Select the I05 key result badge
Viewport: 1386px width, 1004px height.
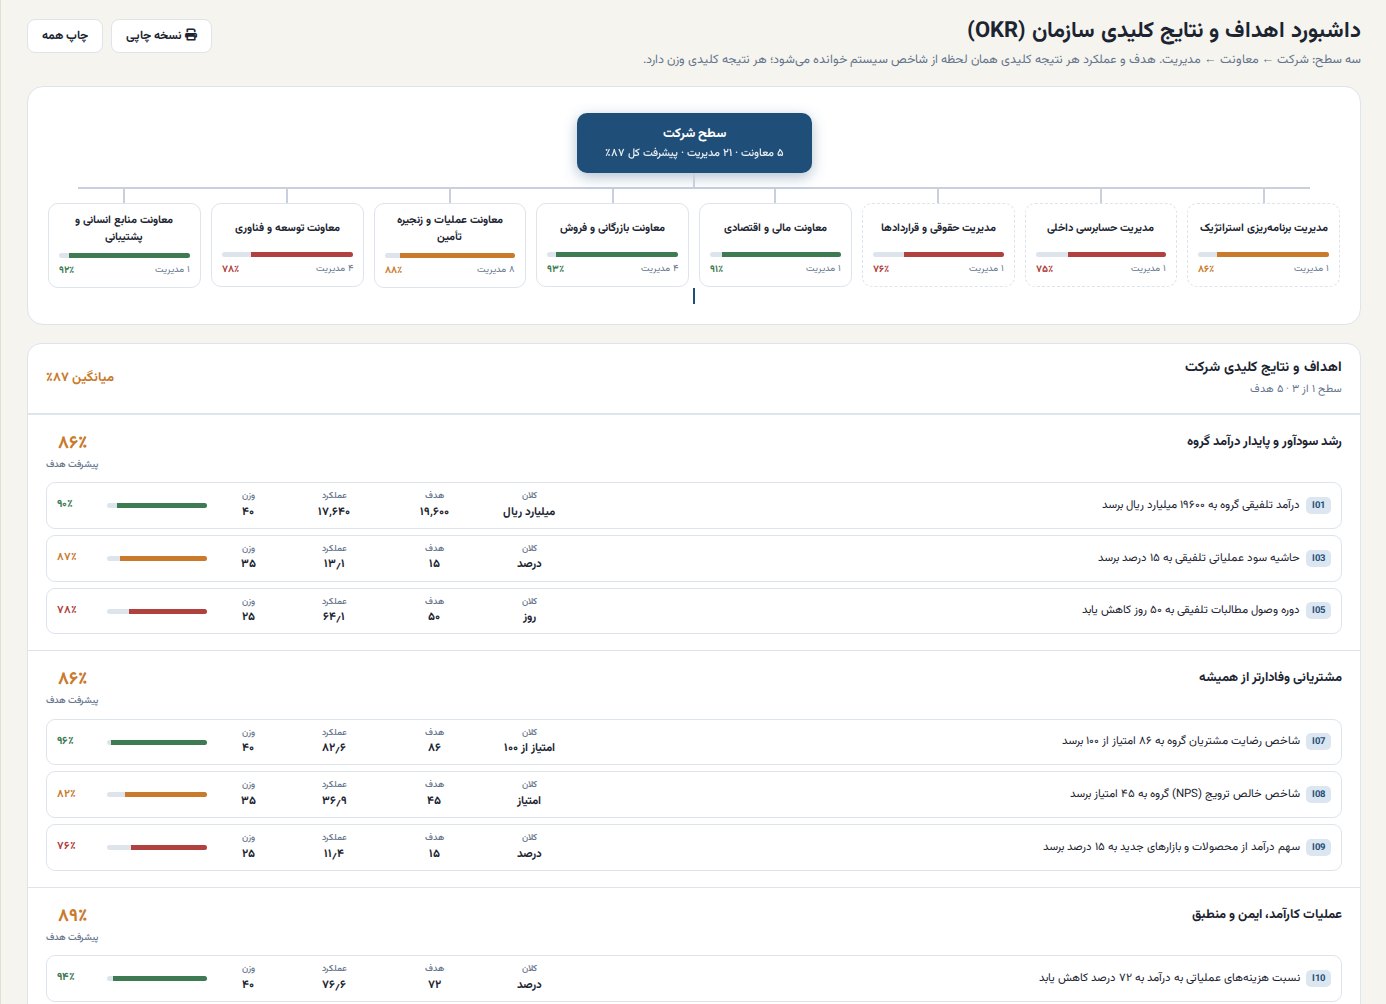1318,610
